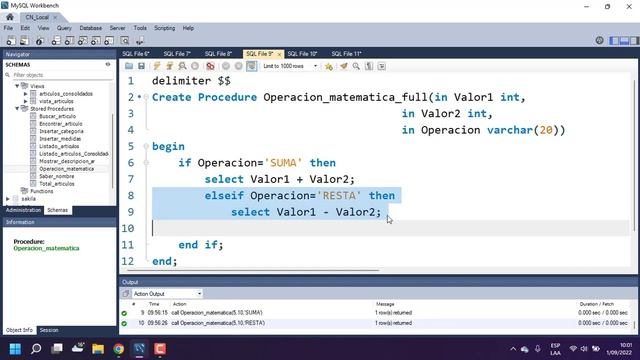Click the create new table icon
The image size is (640, 360).
pyautogui.click(x=69, y=41)
